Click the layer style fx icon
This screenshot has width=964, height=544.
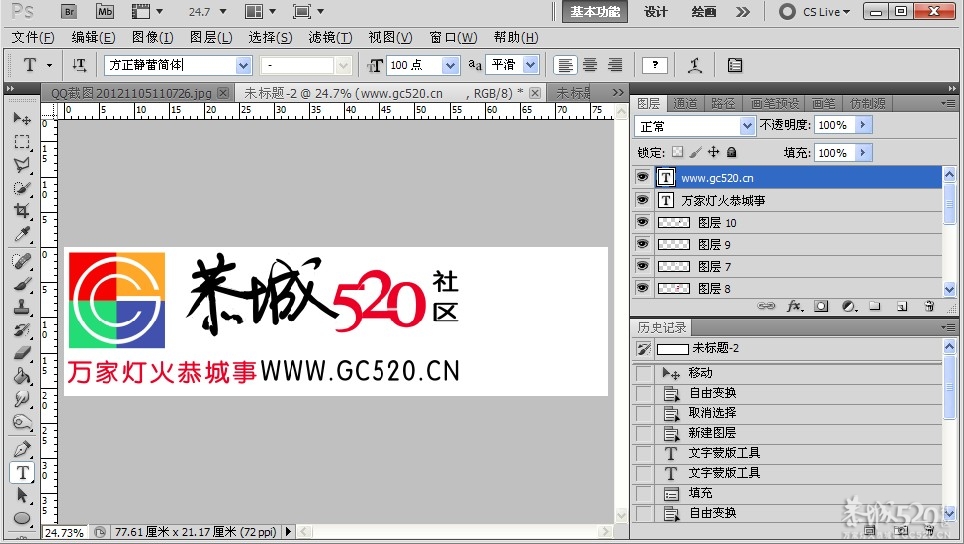794,306
